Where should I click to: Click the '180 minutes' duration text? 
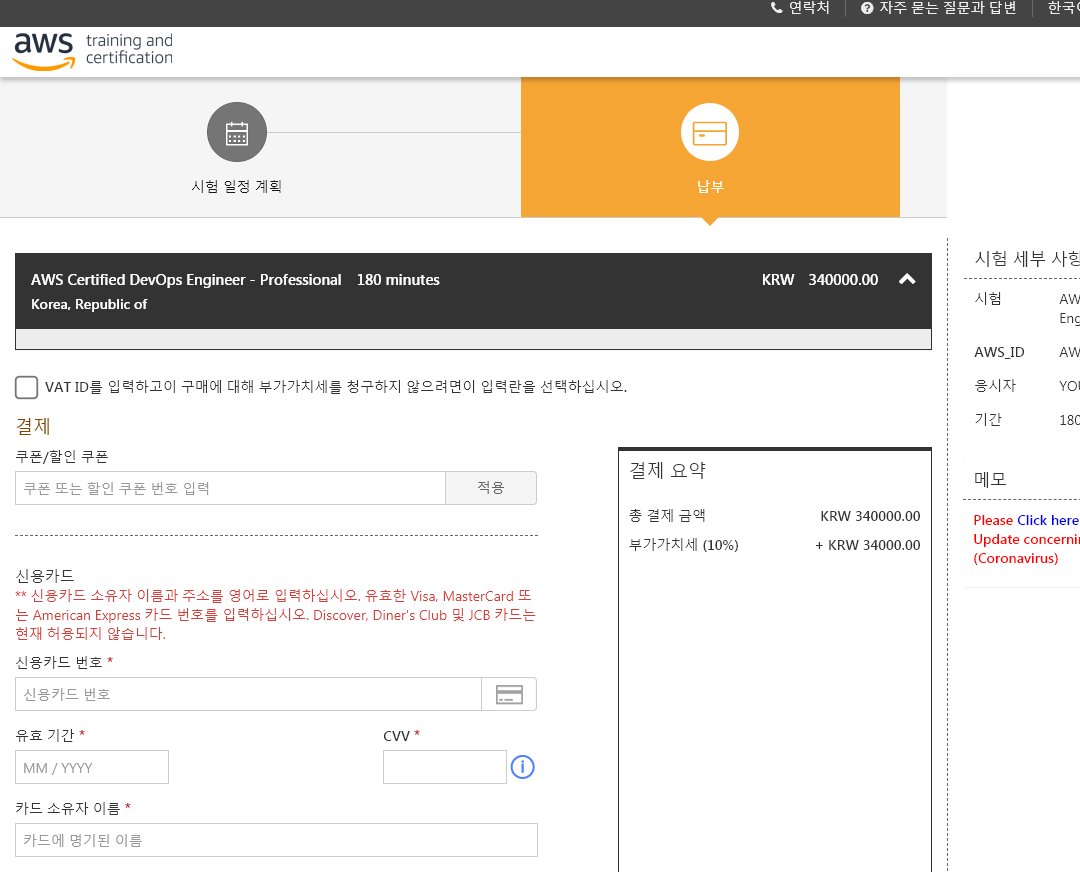398,280
